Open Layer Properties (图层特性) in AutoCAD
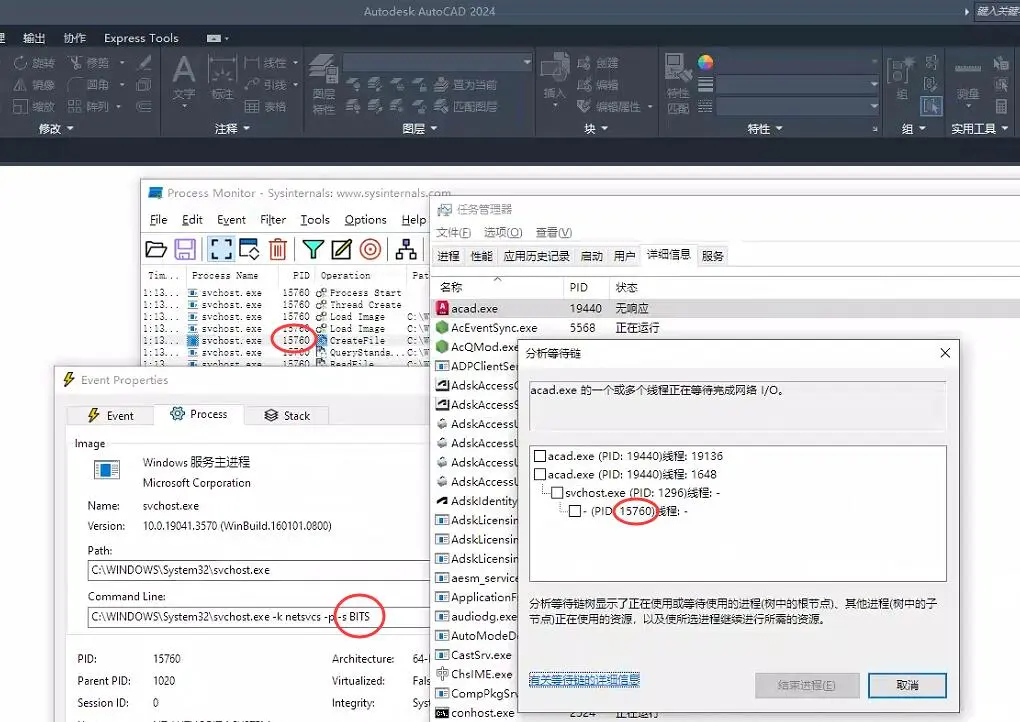This screenshot has height=722, width=1020. pyautogui.click(x=323, y=85)
